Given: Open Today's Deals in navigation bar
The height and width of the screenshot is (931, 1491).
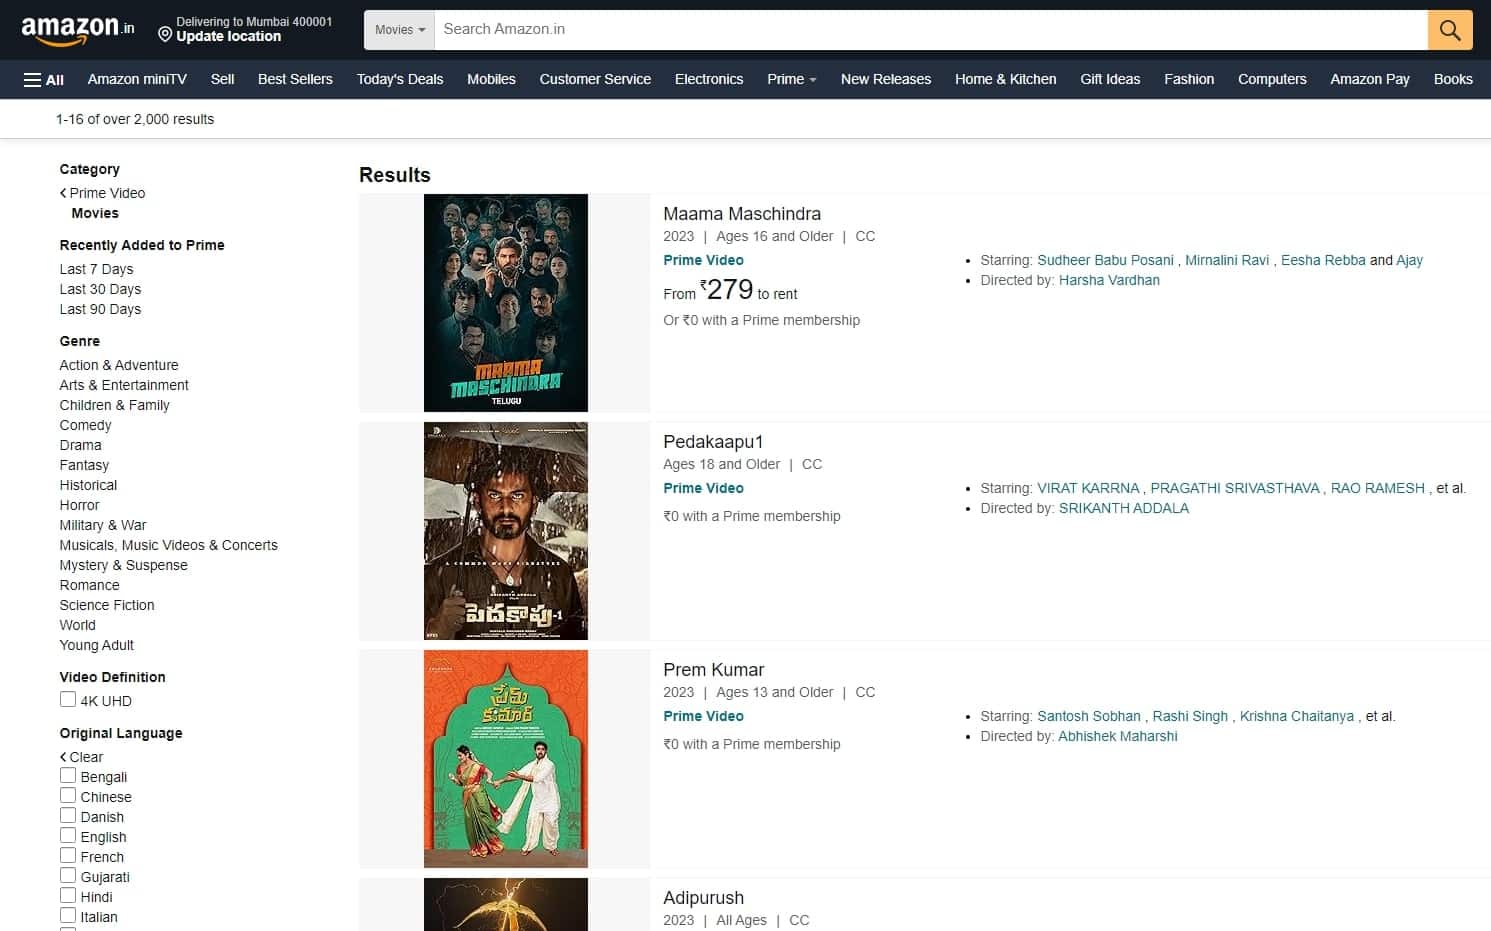Looking at the screenshot, I should tap(399, 79).
